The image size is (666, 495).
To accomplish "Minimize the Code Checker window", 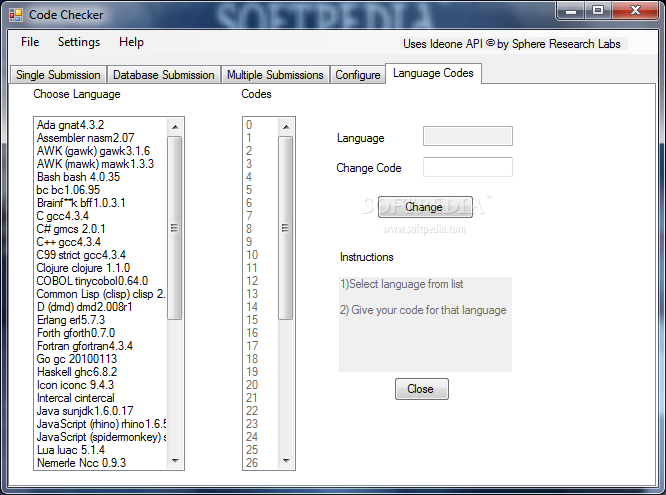I will [571, 11].
